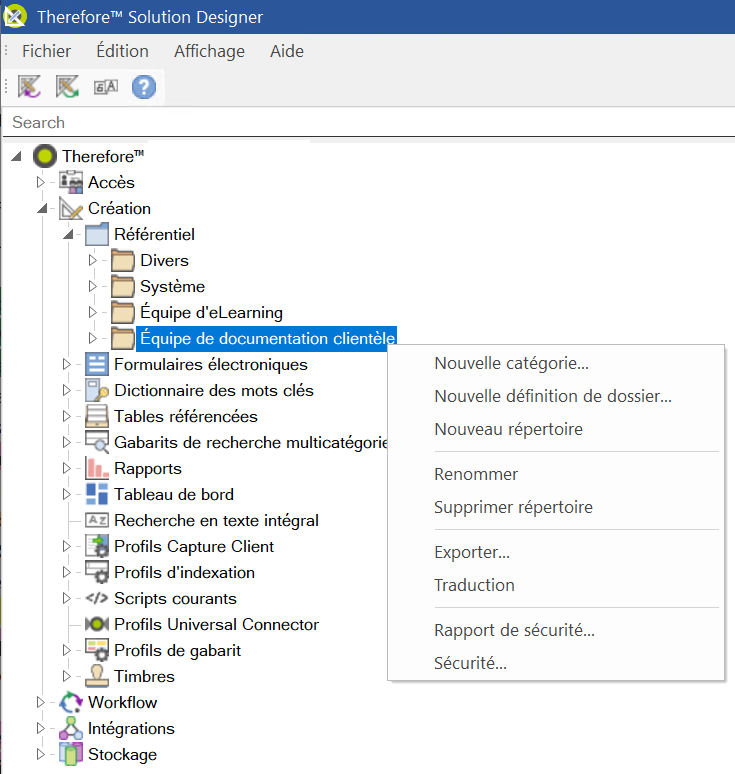The width and height of the screenshot is (735, 774).
Task: Select the Tables référencées label
Action: (x=186, y=417)
